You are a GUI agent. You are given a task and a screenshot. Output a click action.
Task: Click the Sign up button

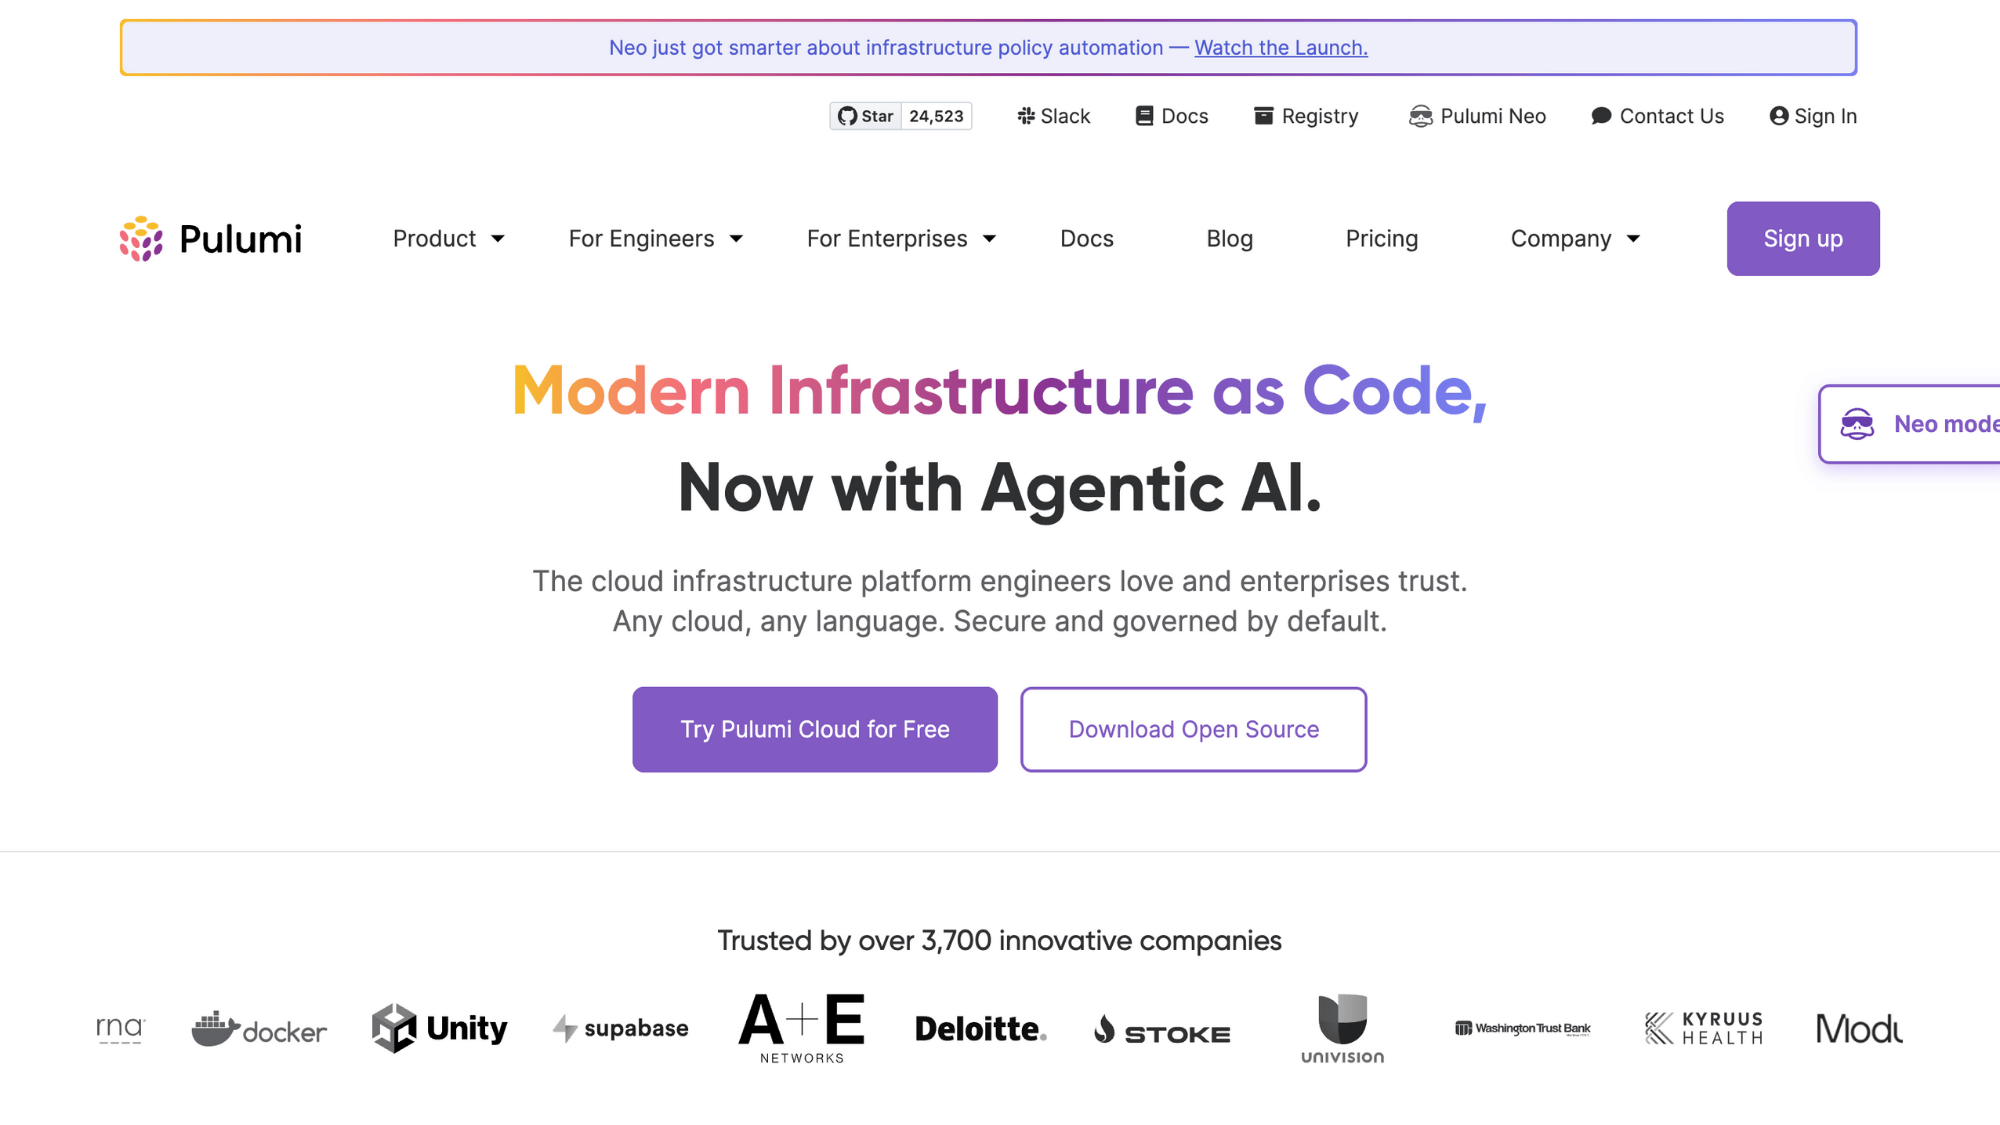(x=1803, y=239)
